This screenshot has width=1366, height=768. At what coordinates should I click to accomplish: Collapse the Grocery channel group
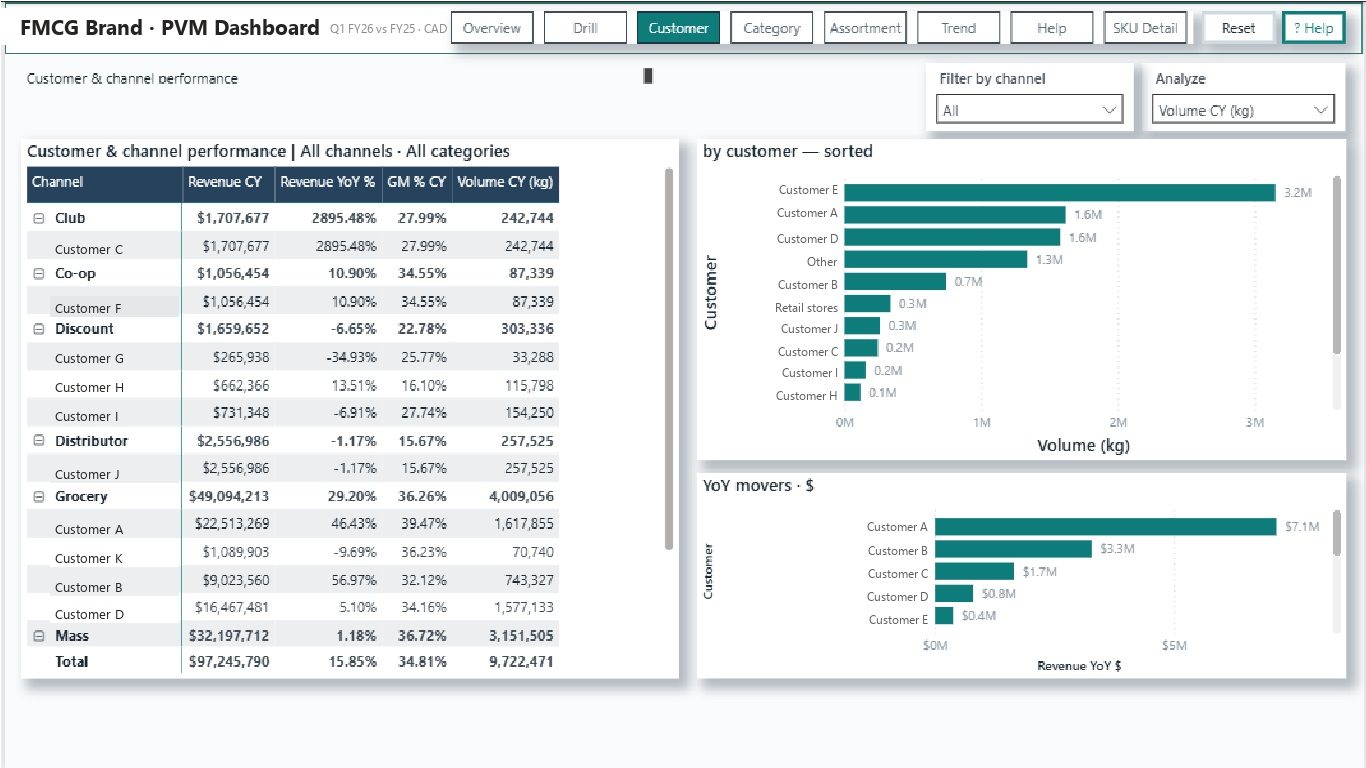(38, 497)
